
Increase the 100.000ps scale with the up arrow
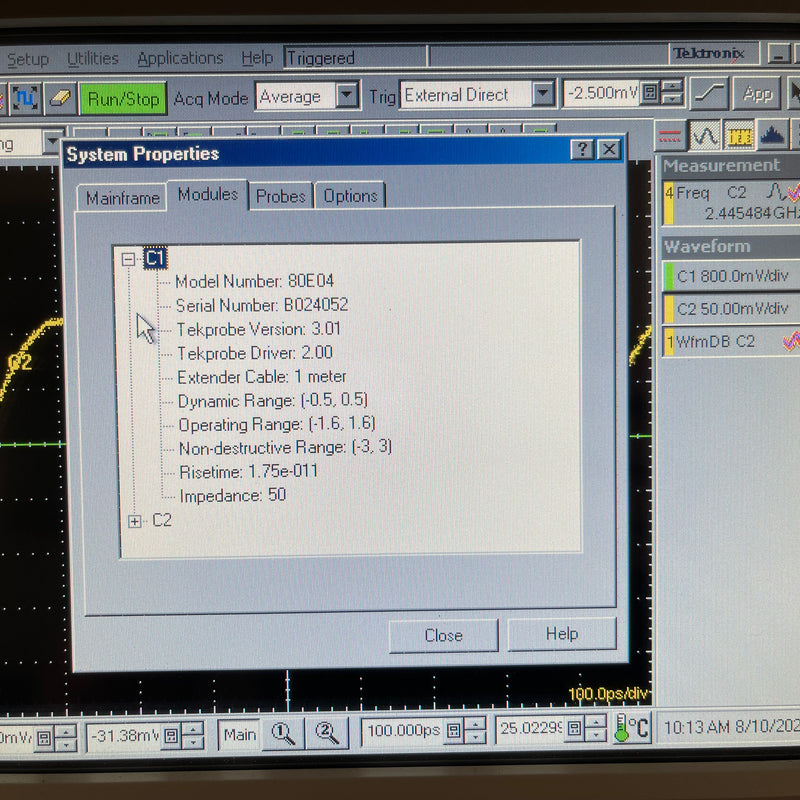pyautogui.click(x=476, y=724)
